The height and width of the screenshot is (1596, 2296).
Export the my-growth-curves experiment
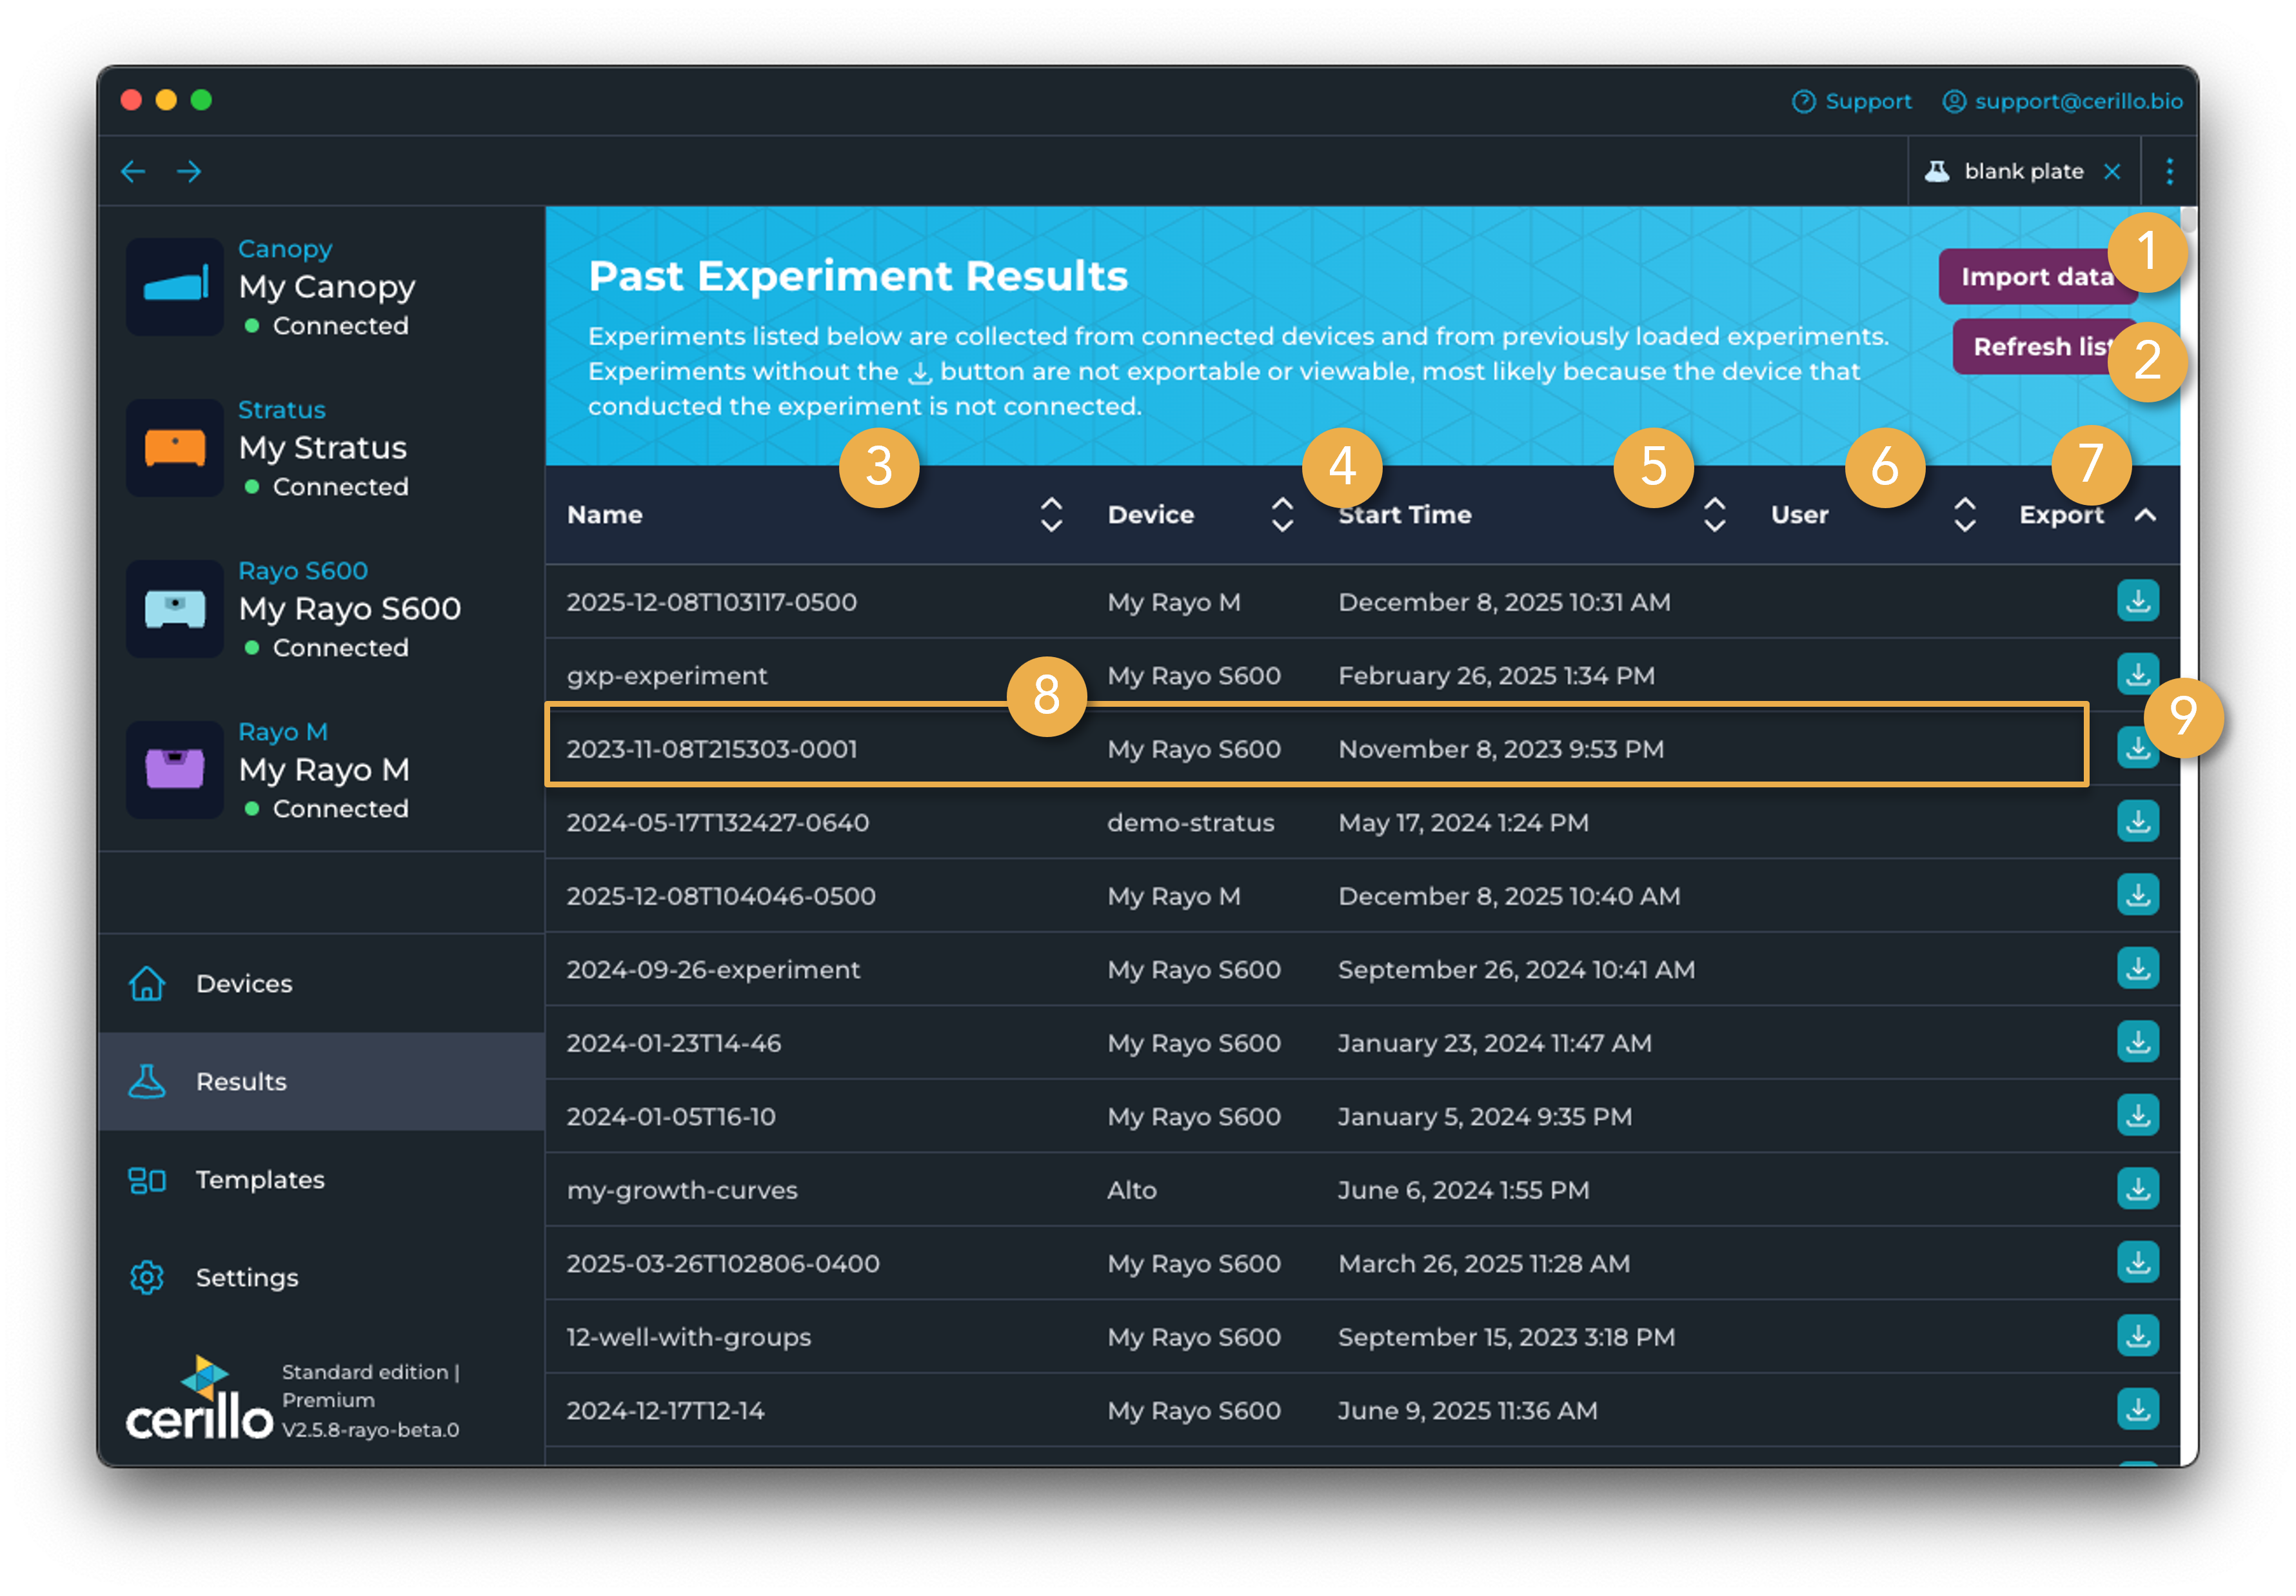2138,1189
